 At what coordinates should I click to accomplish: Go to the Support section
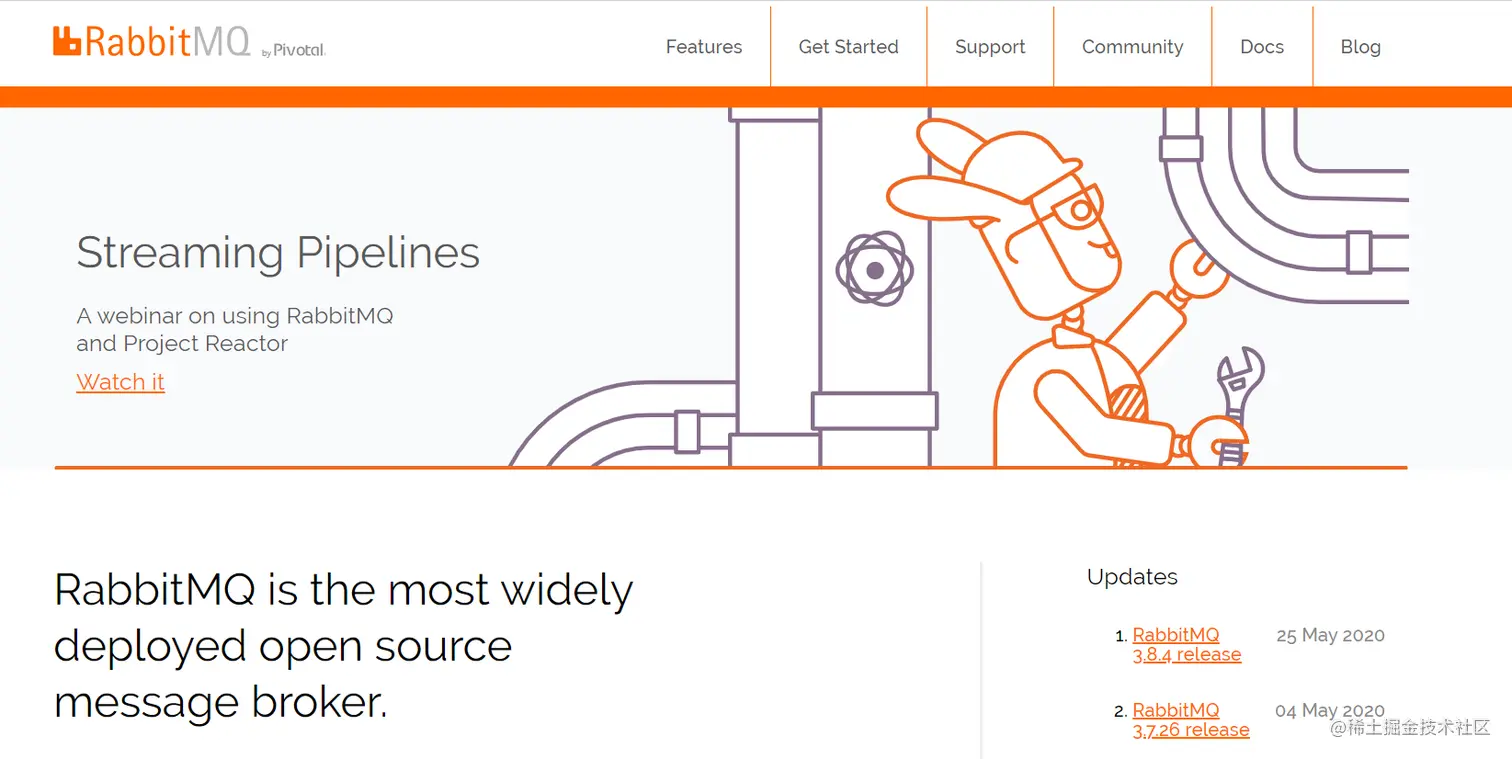pos(990,47)
